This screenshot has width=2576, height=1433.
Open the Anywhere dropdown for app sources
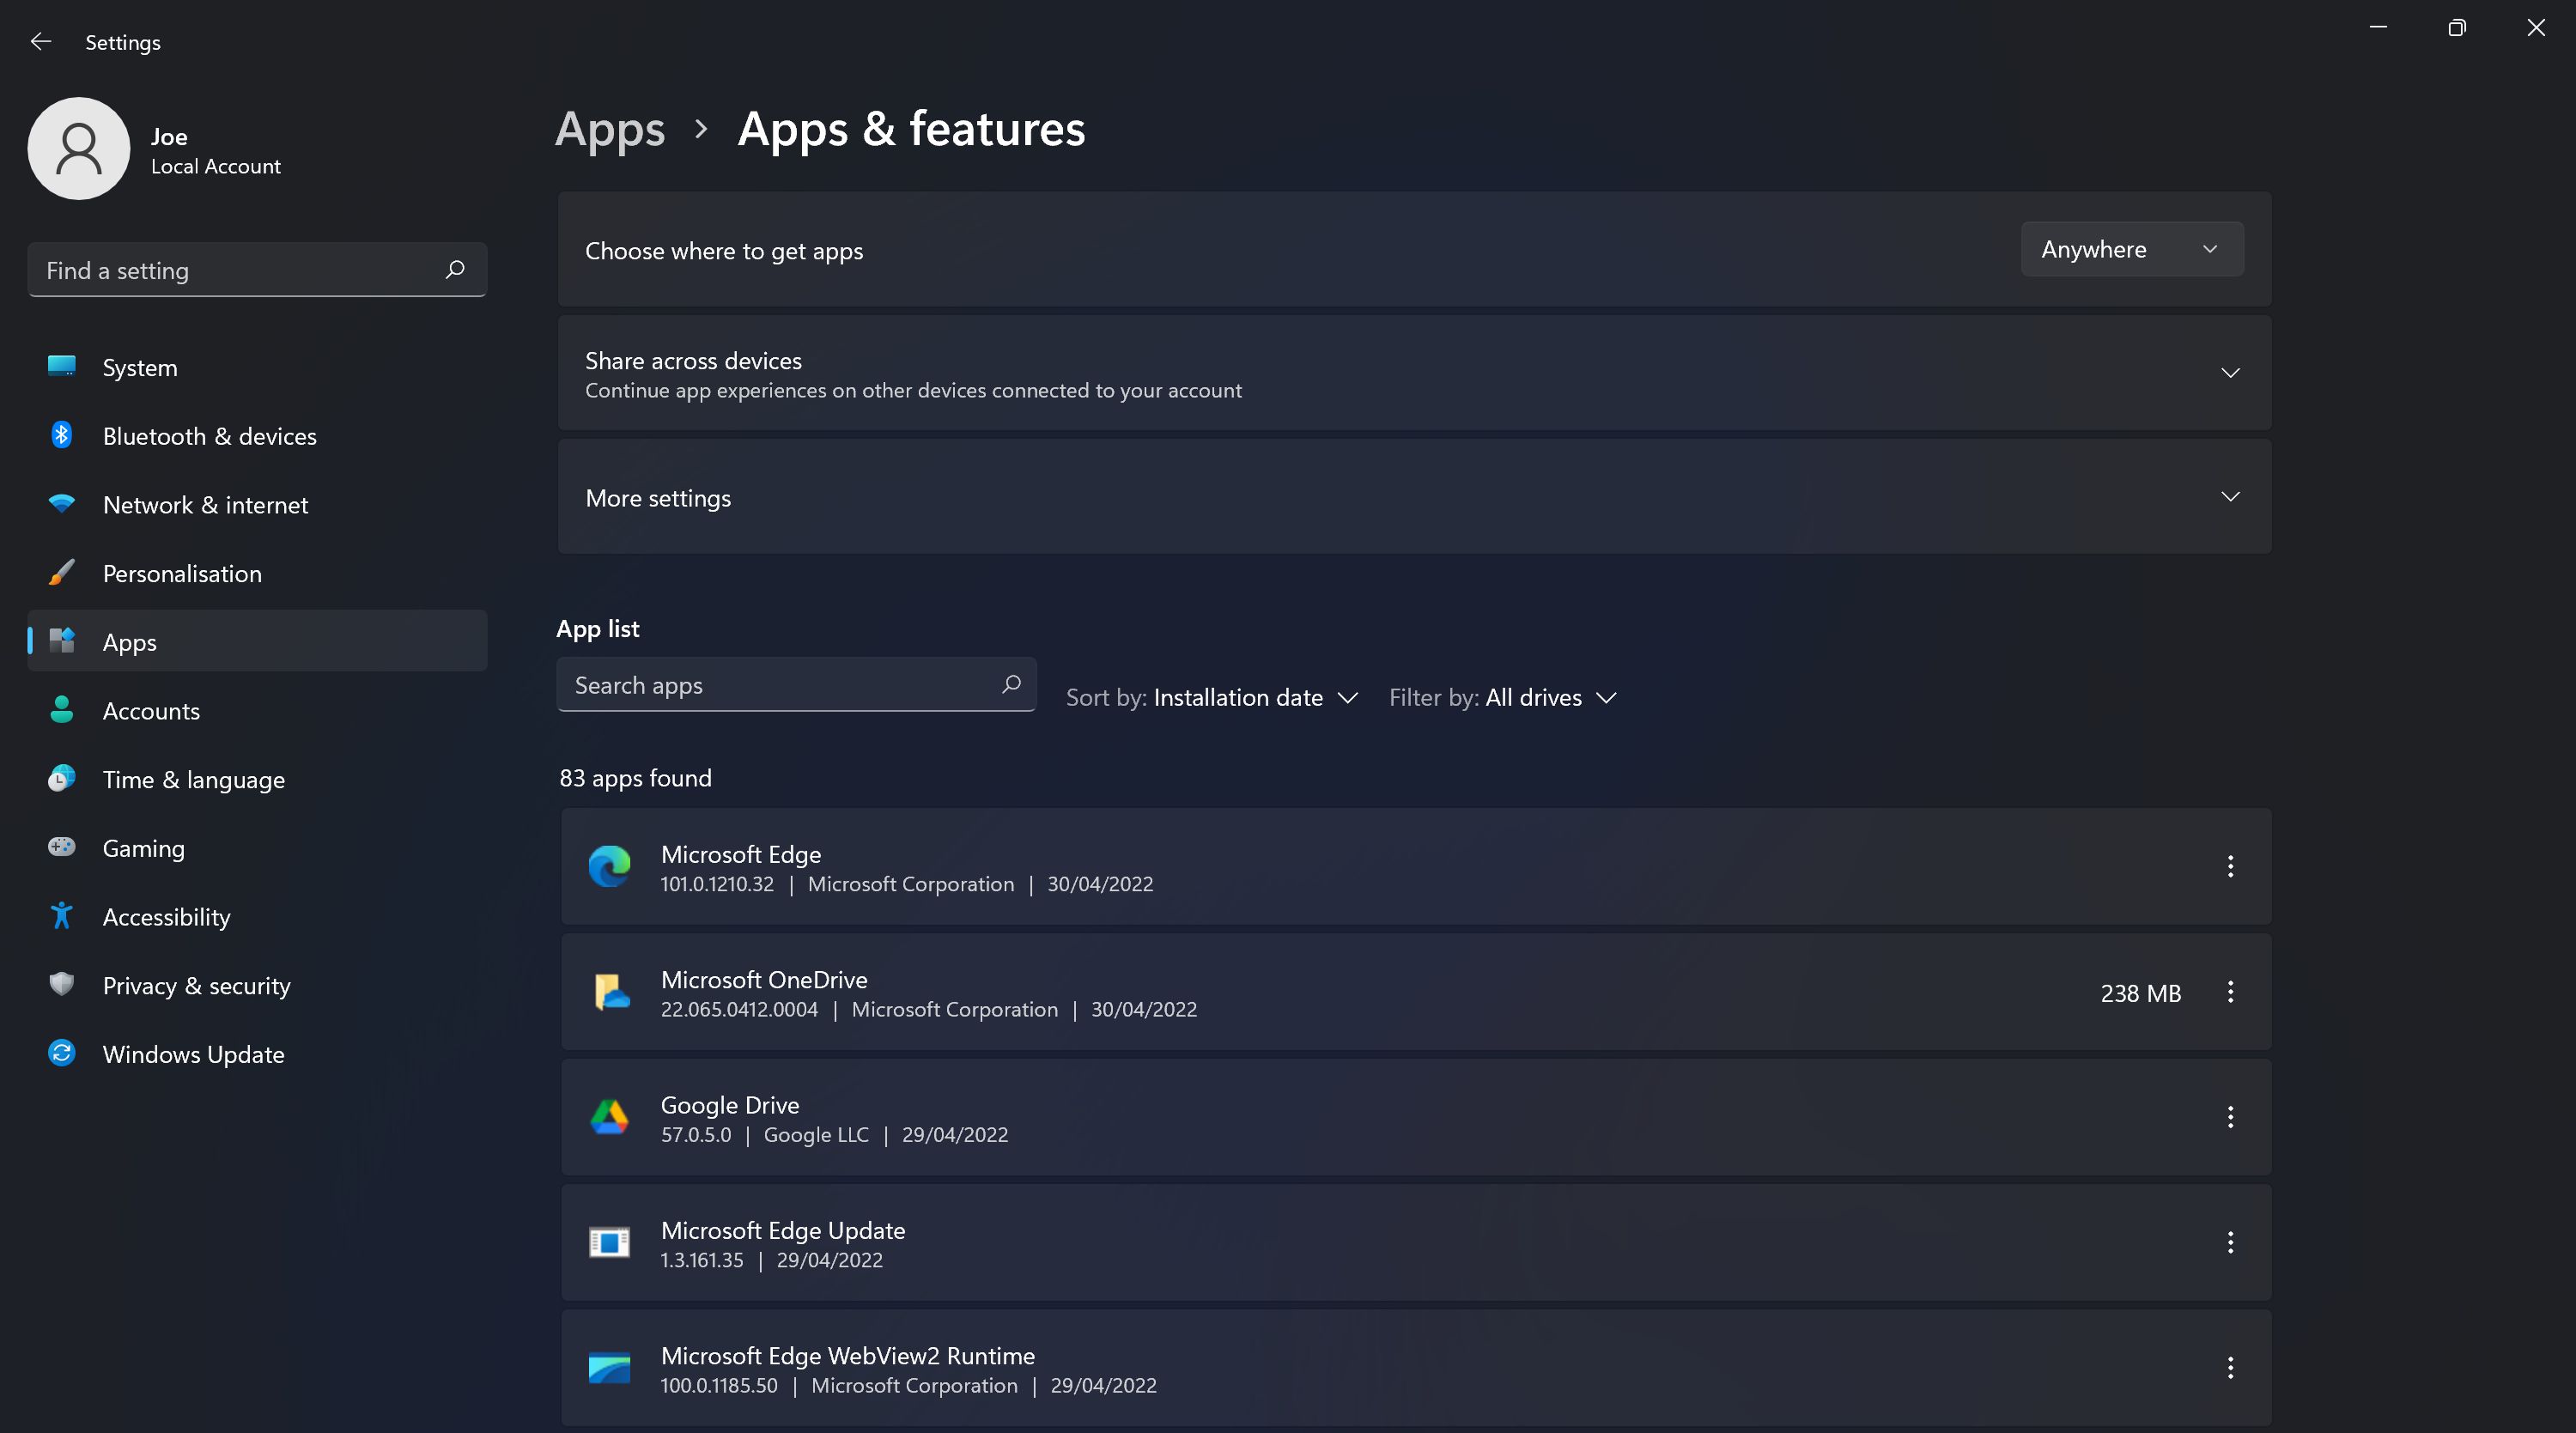2131,248
